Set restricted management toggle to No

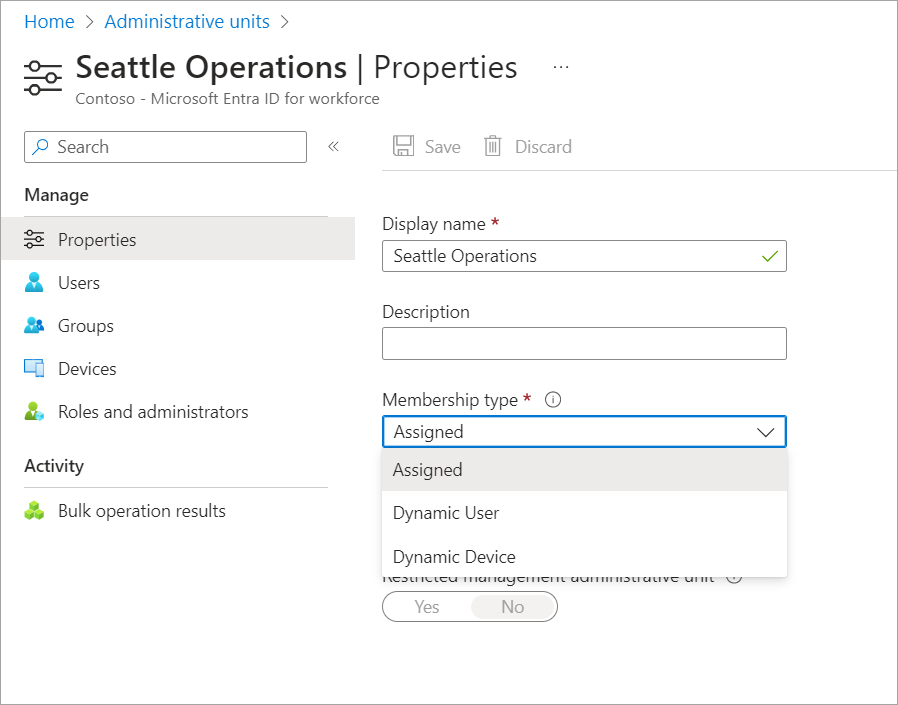coord(512,607)
